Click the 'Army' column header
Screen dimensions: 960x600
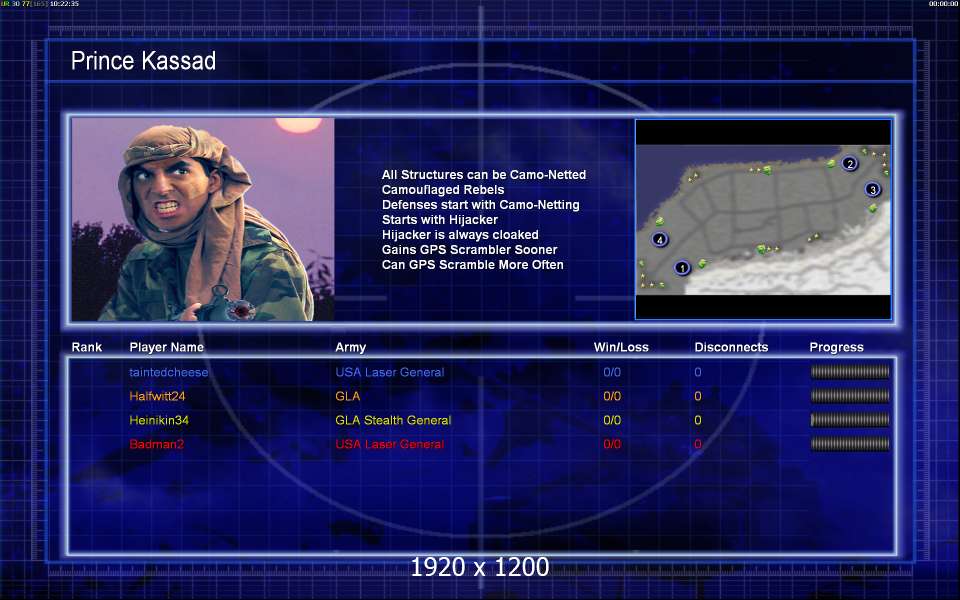tap(350, 347)
